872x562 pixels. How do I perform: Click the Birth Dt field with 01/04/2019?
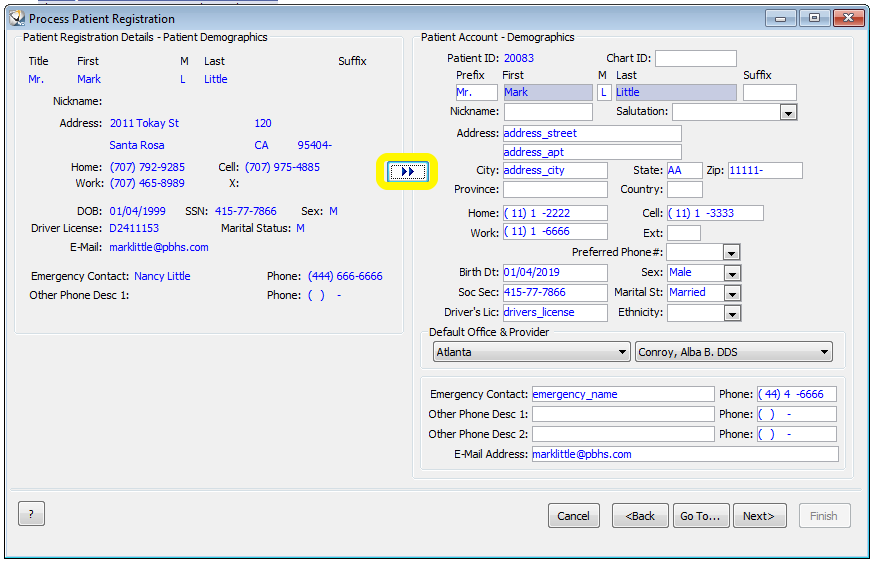[555, 273]
